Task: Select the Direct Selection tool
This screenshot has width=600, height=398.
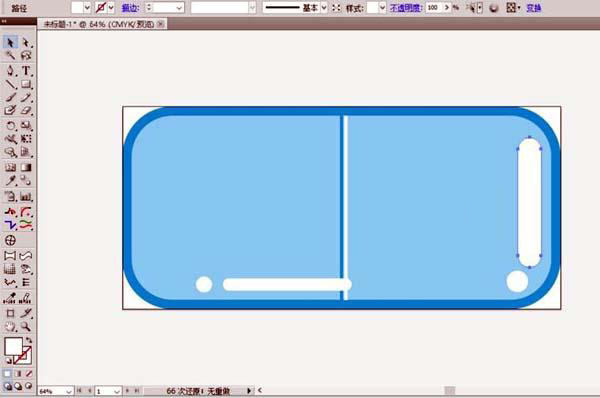Action: pos(26,42)
